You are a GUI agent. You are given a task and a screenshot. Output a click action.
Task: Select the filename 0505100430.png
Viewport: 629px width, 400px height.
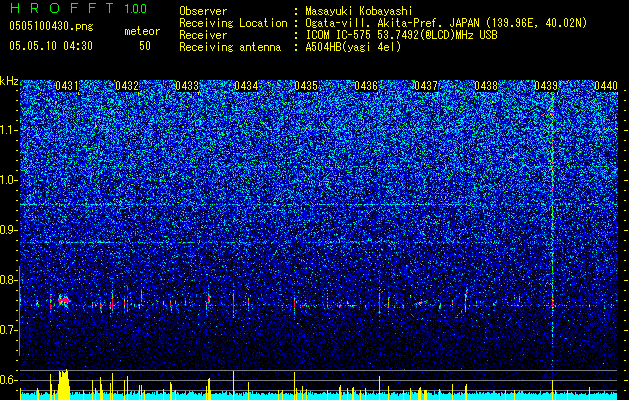pyautogui.click(x=51, y=27)
